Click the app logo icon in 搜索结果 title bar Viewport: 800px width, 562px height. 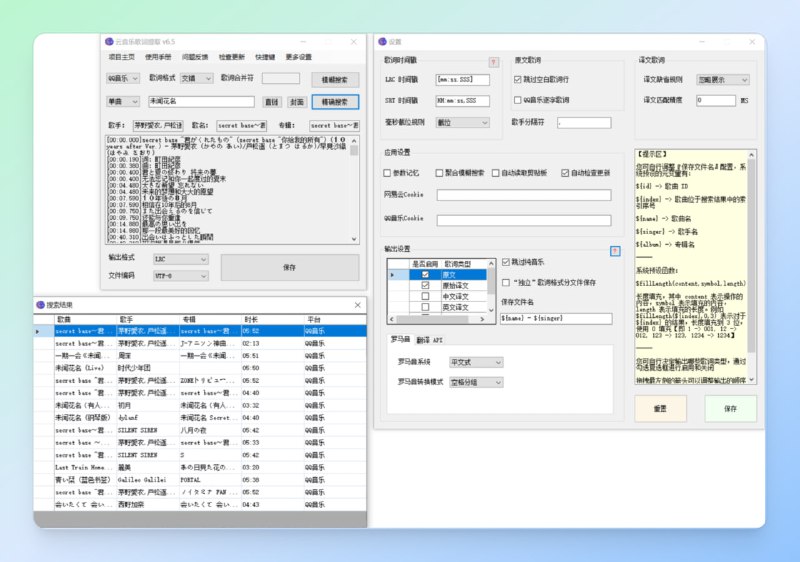pos(40,305)
